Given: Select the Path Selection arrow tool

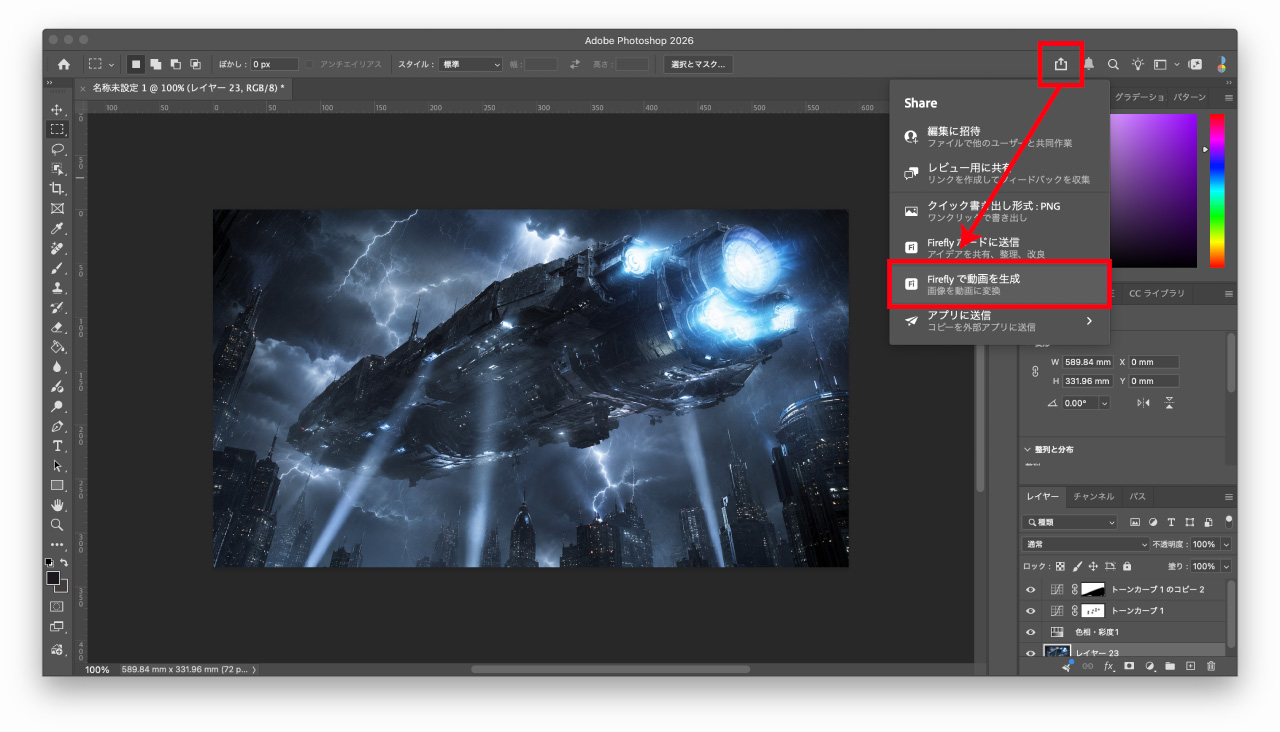Looking at the screenshot, I should 57,466.
